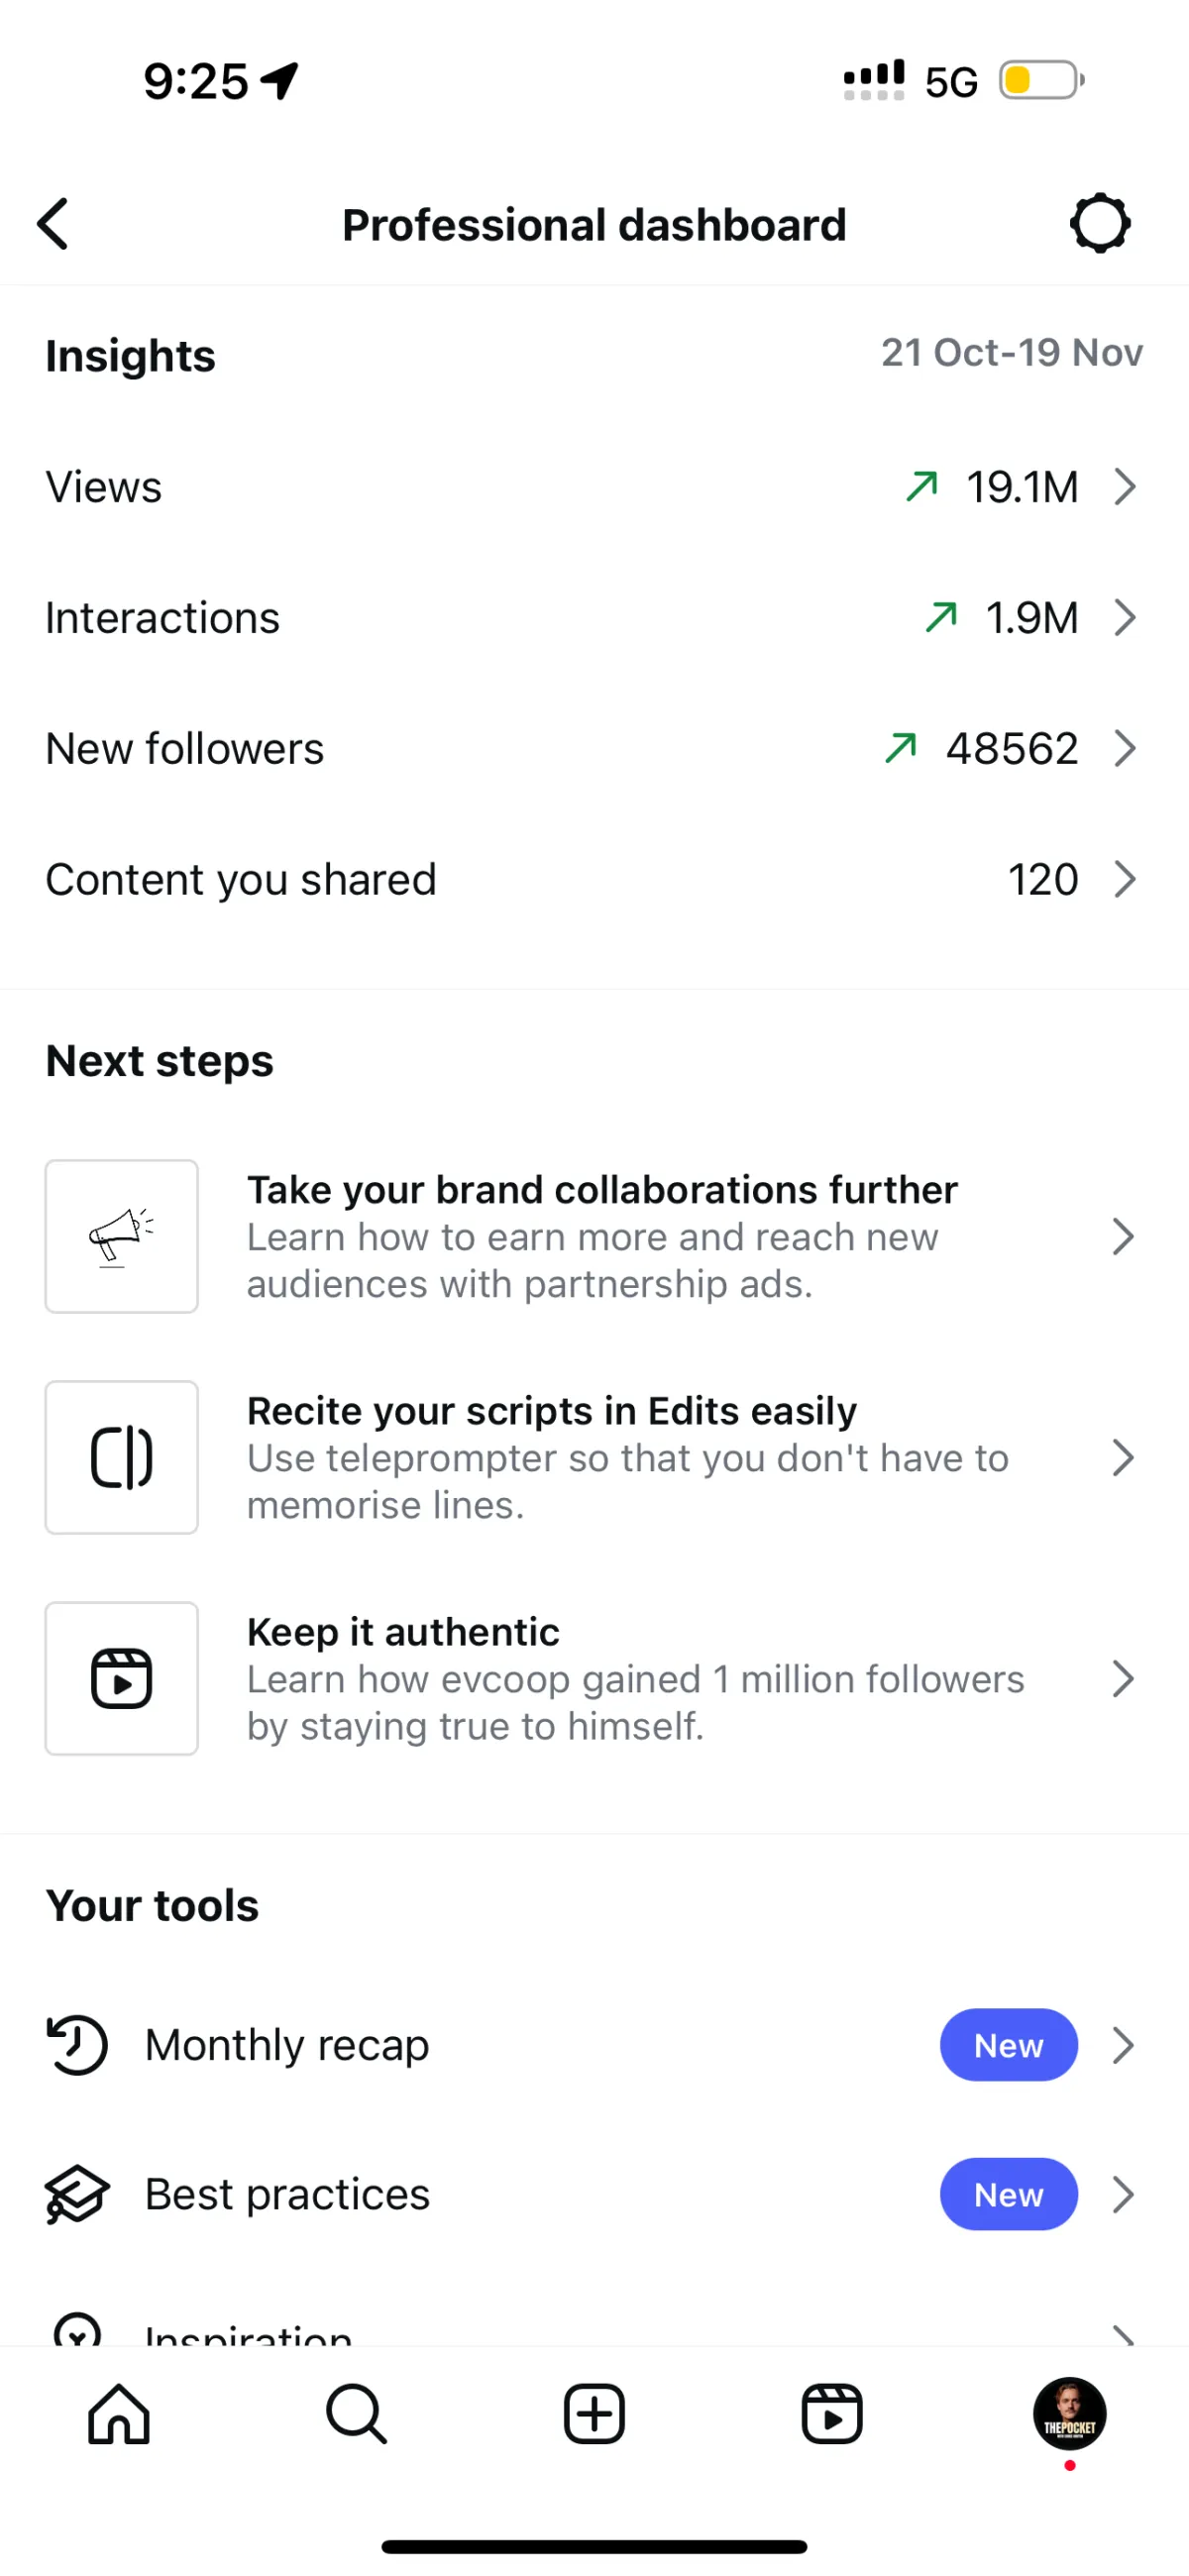Tap the reels icon beside Keep it authentic

click(121, 1678)
